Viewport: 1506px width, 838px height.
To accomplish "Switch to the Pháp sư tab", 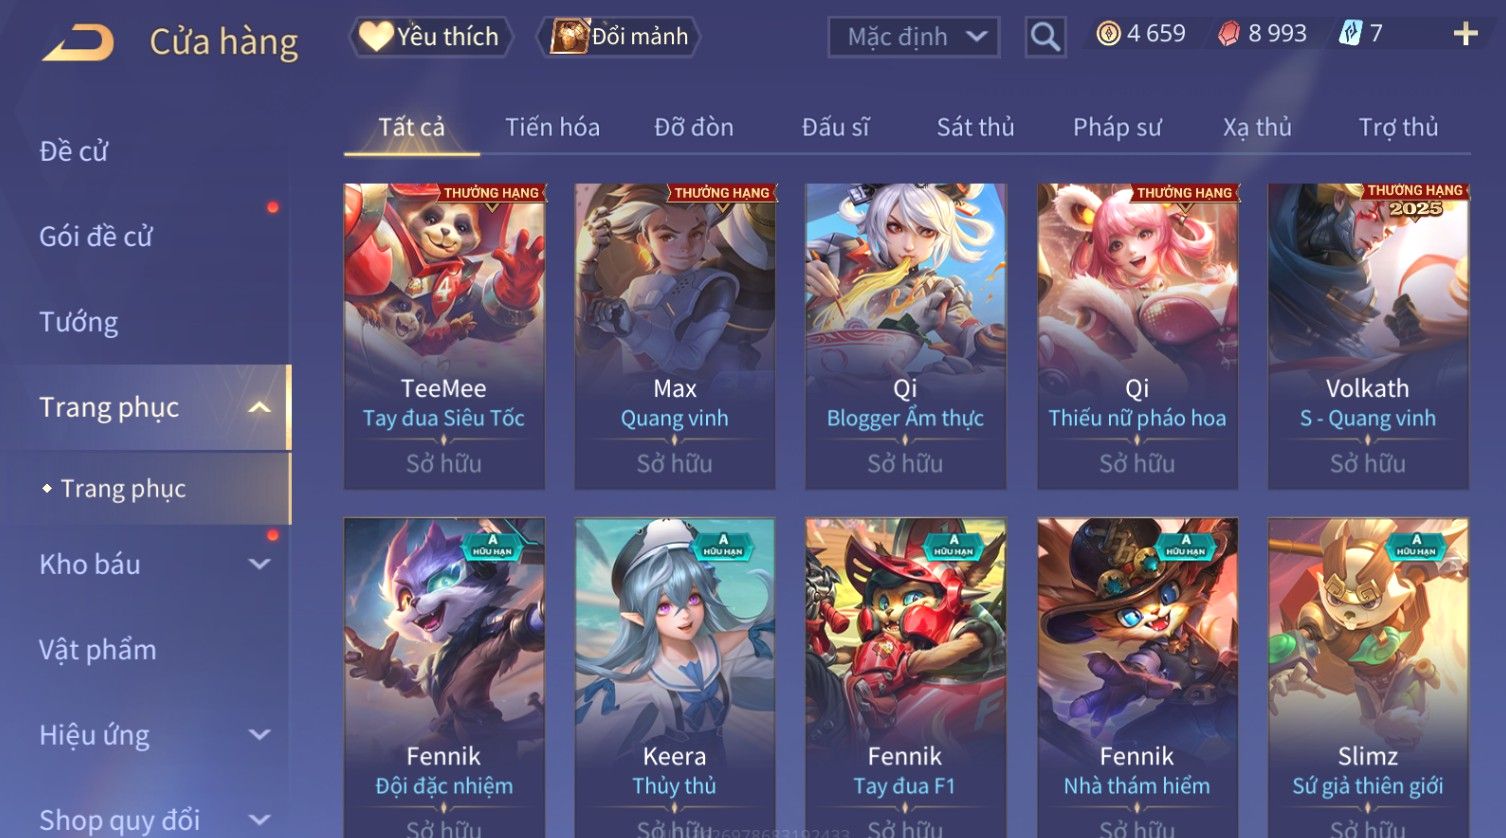I will [1117, 128].
